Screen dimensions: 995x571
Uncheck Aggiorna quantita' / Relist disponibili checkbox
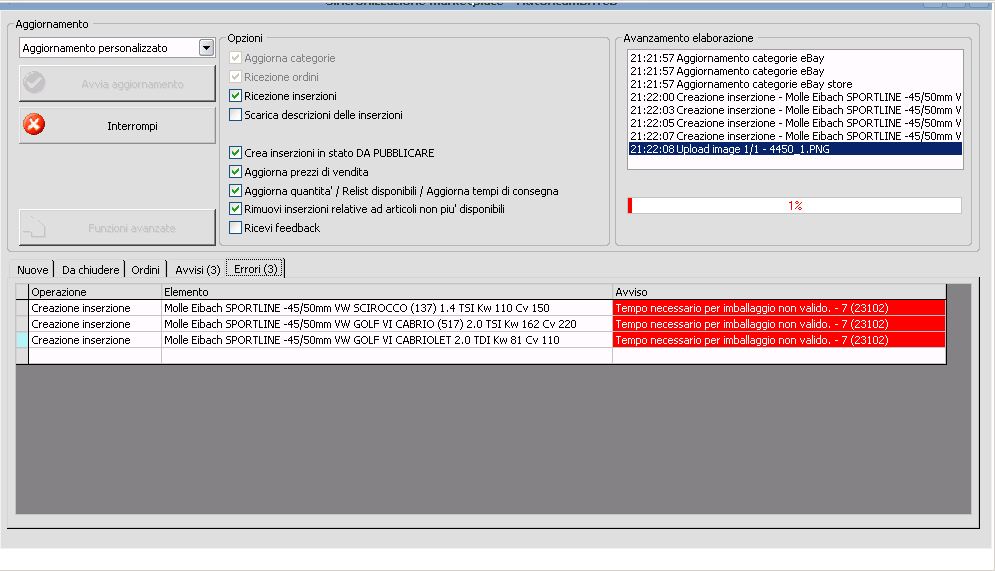235,191
